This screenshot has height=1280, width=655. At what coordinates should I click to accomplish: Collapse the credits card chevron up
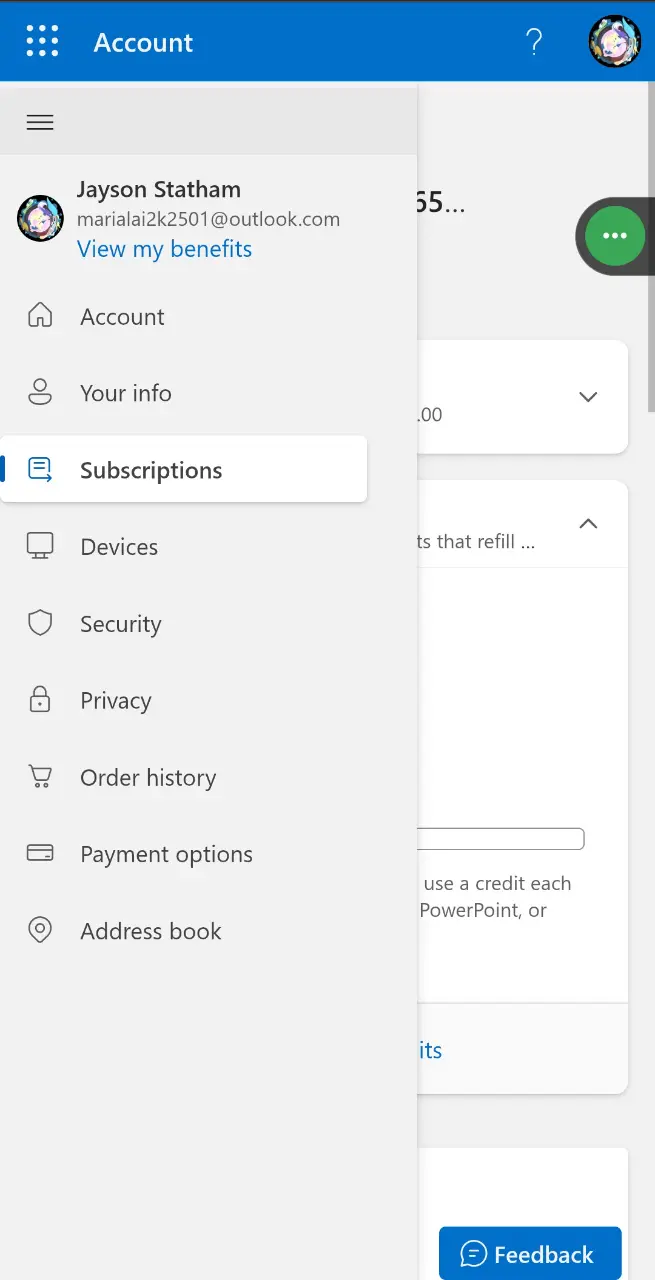pos(588,523)
